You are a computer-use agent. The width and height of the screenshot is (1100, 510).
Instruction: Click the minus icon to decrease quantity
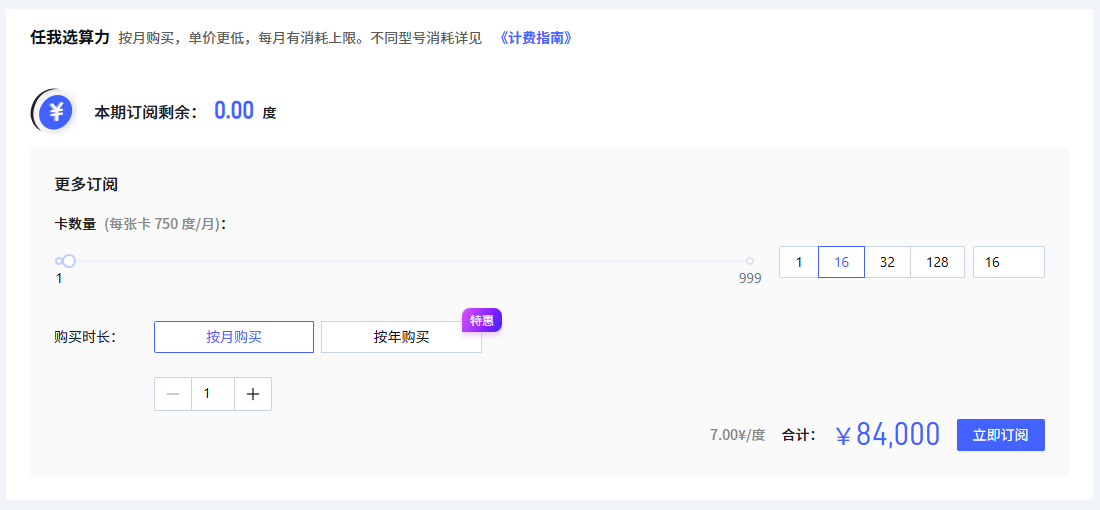[x=173, y=394]
